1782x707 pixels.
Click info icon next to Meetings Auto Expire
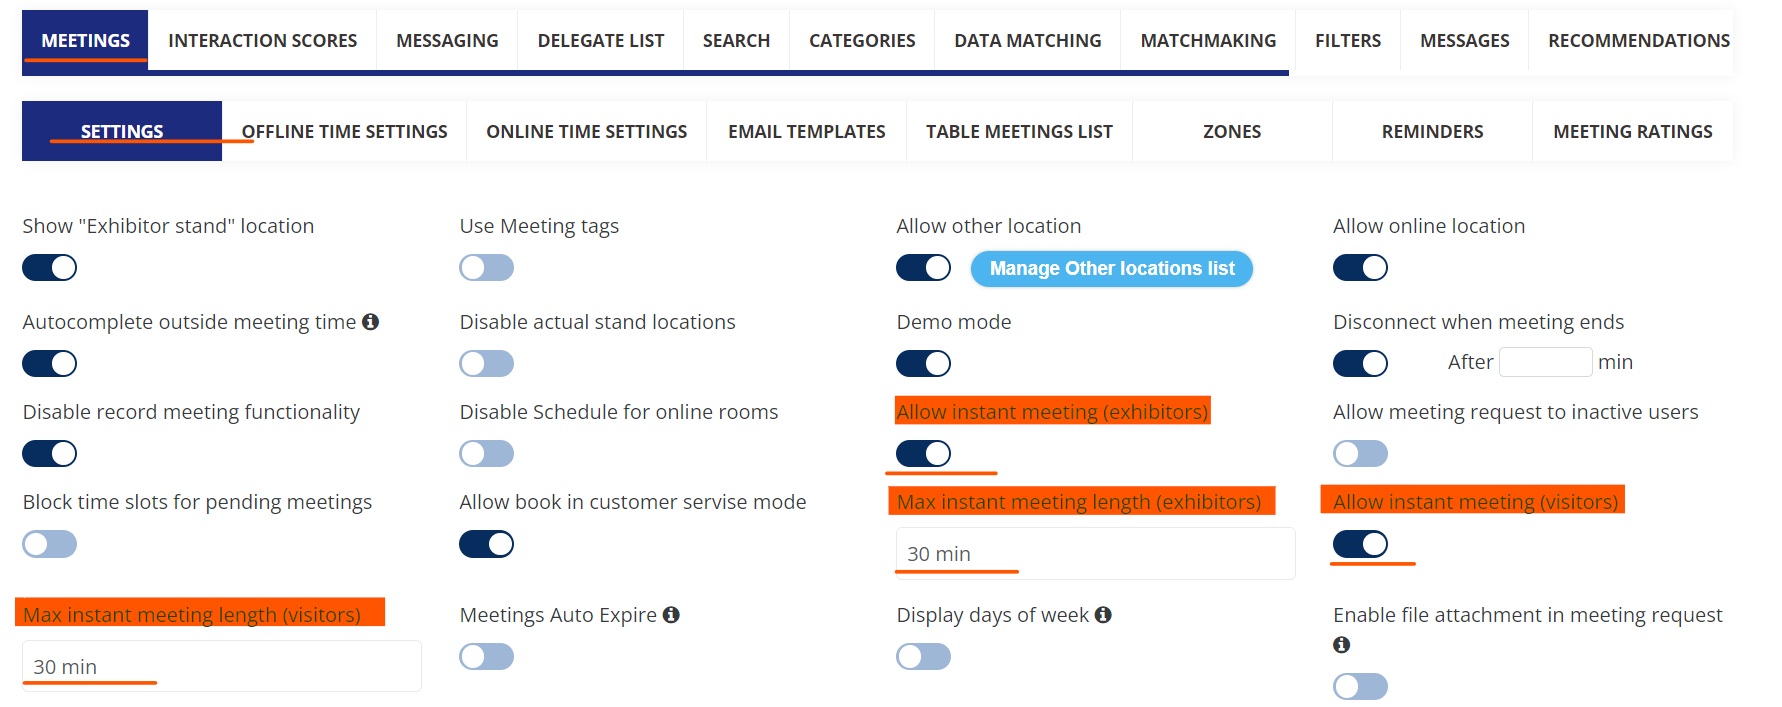pos(671,615)
